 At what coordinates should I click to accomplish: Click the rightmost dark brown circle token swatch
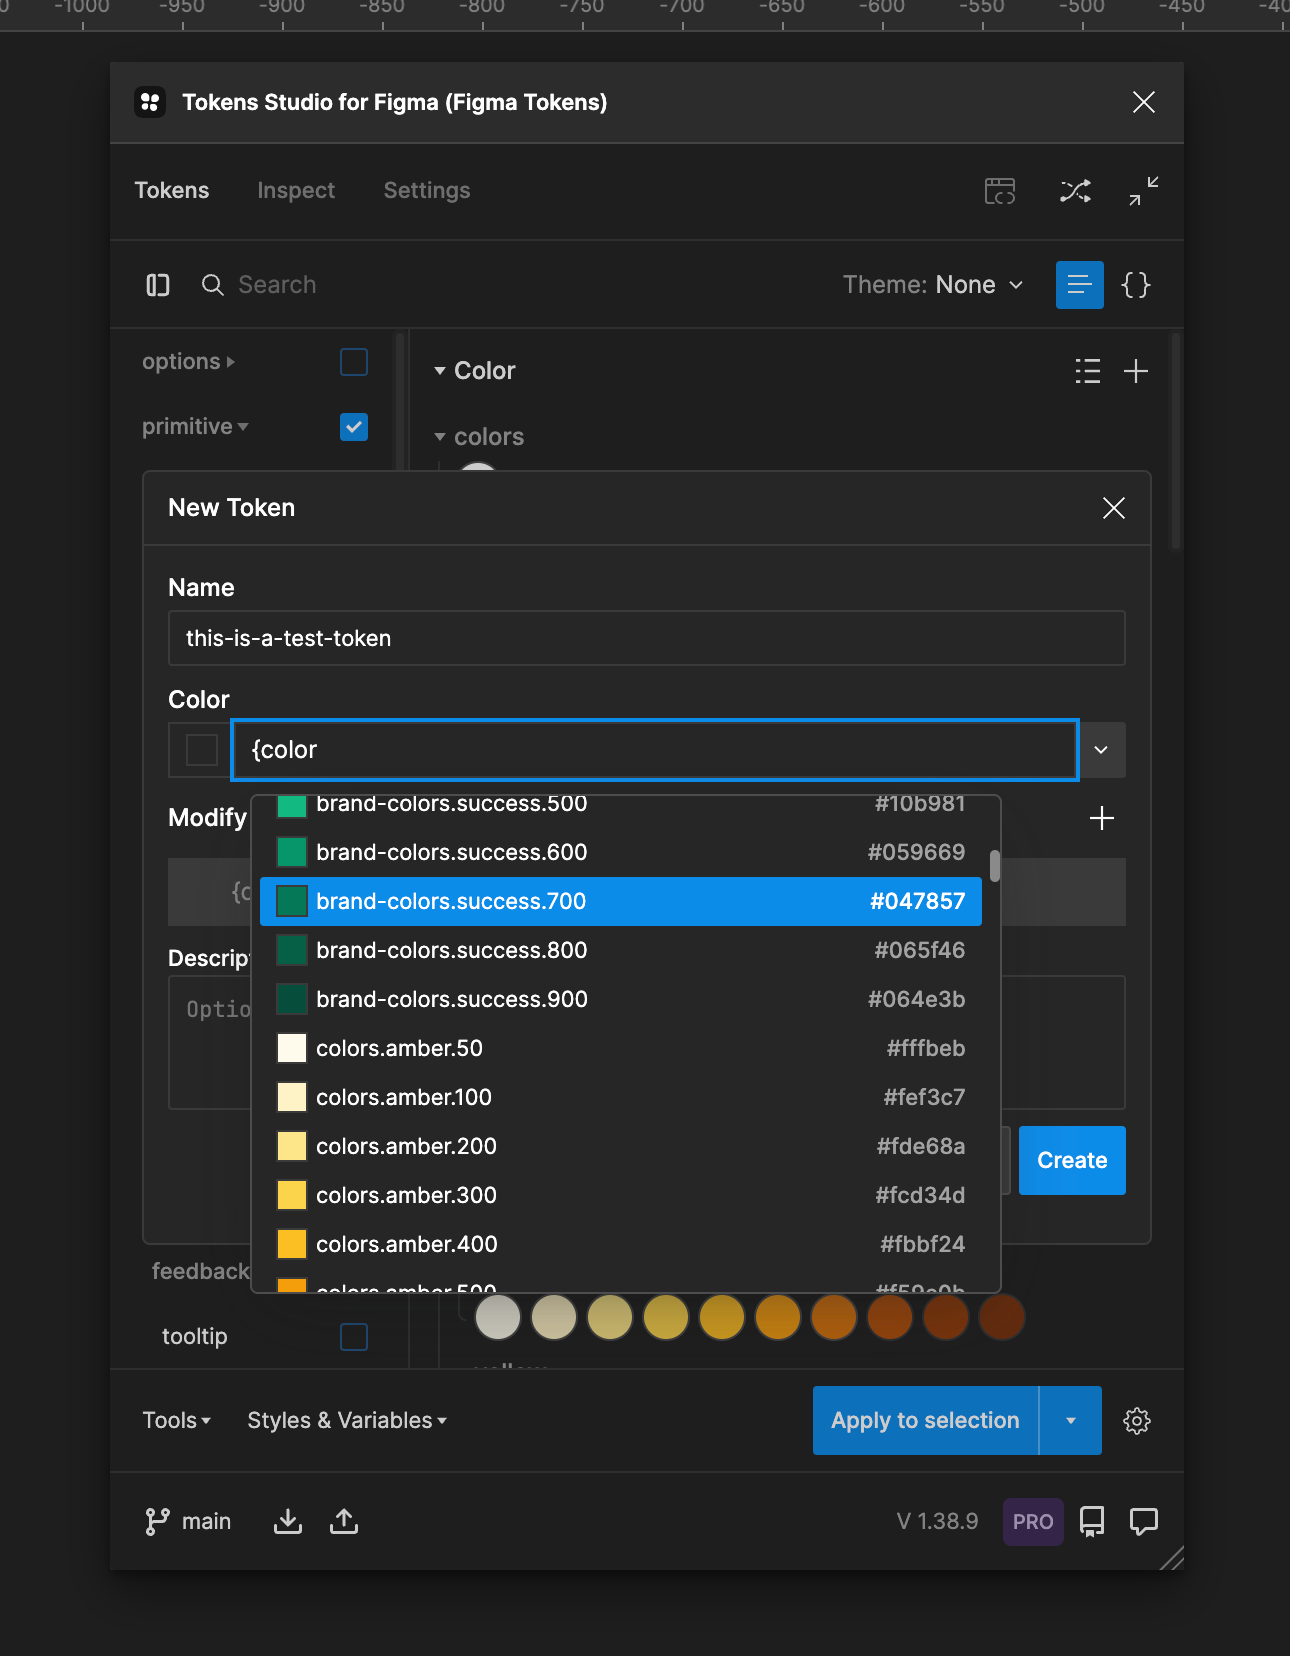pos(1002,1316)
